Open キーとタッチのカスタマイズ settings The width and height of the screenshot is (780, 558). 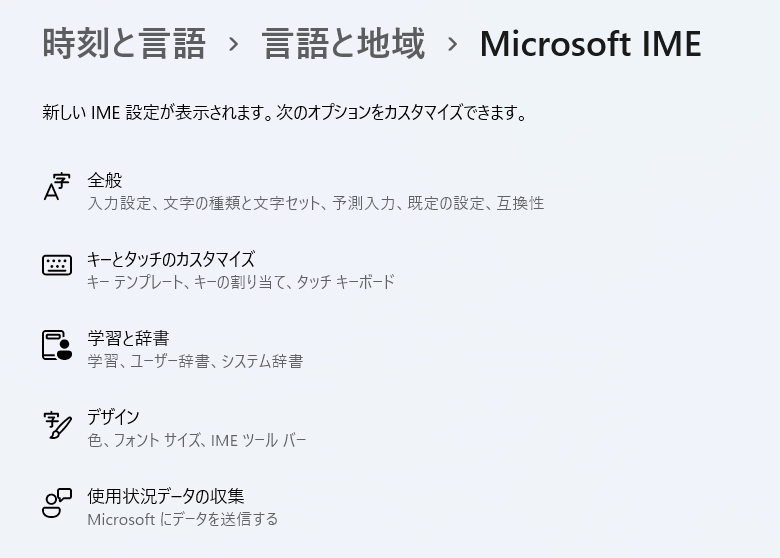click(390, 270)
